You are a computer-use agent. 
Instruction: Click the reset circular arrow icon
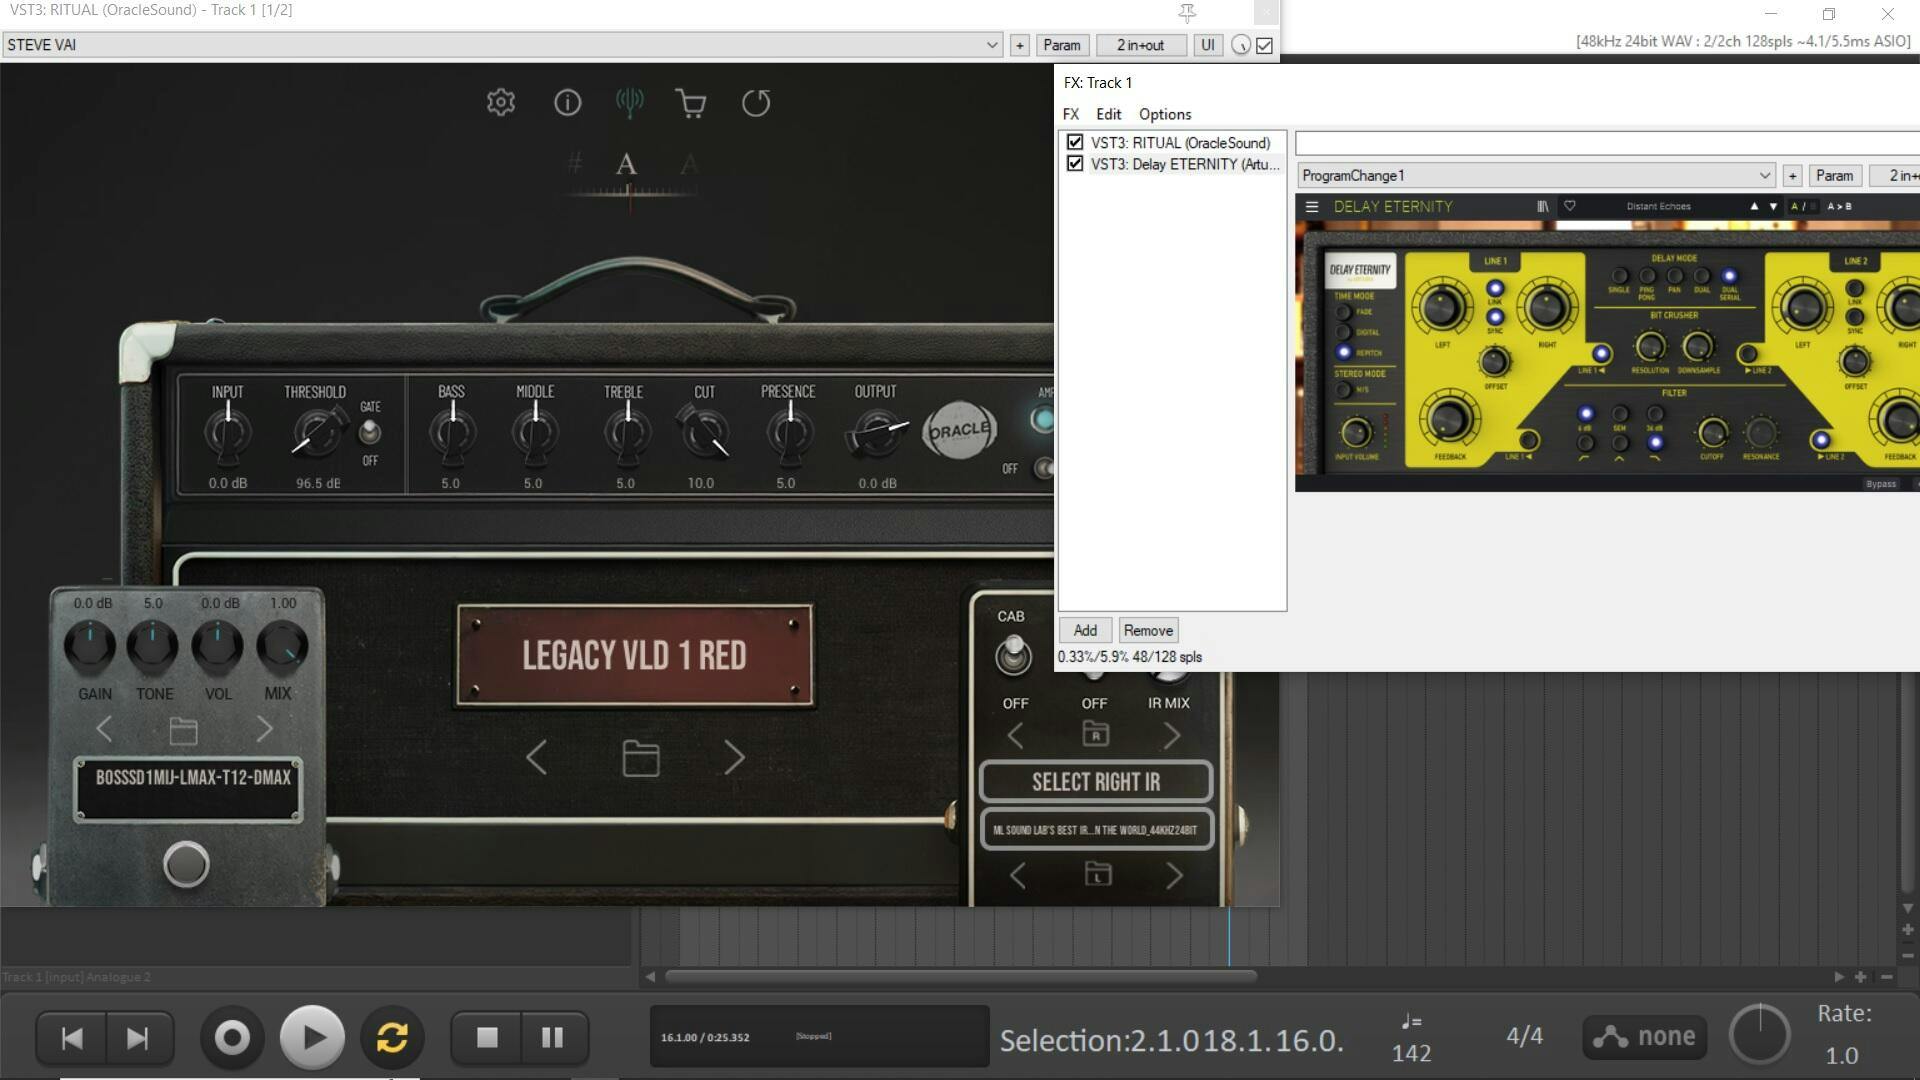point(756,102)
